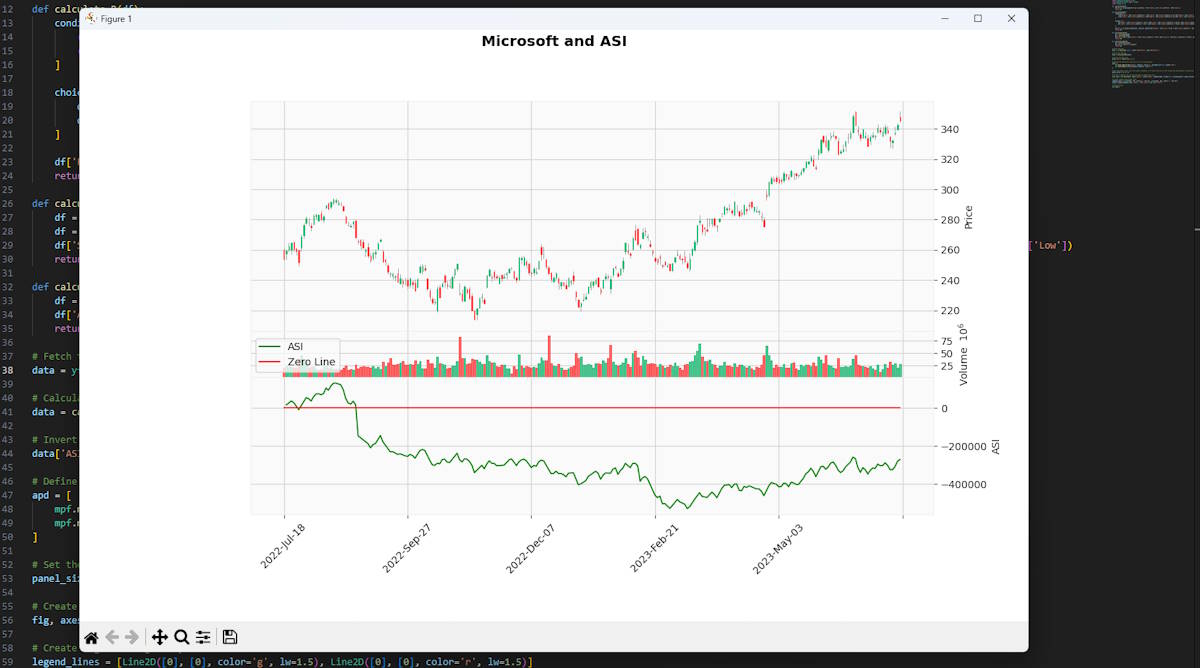
Task: Save the figure using the floppy disk icon
Action: (228, 637)
